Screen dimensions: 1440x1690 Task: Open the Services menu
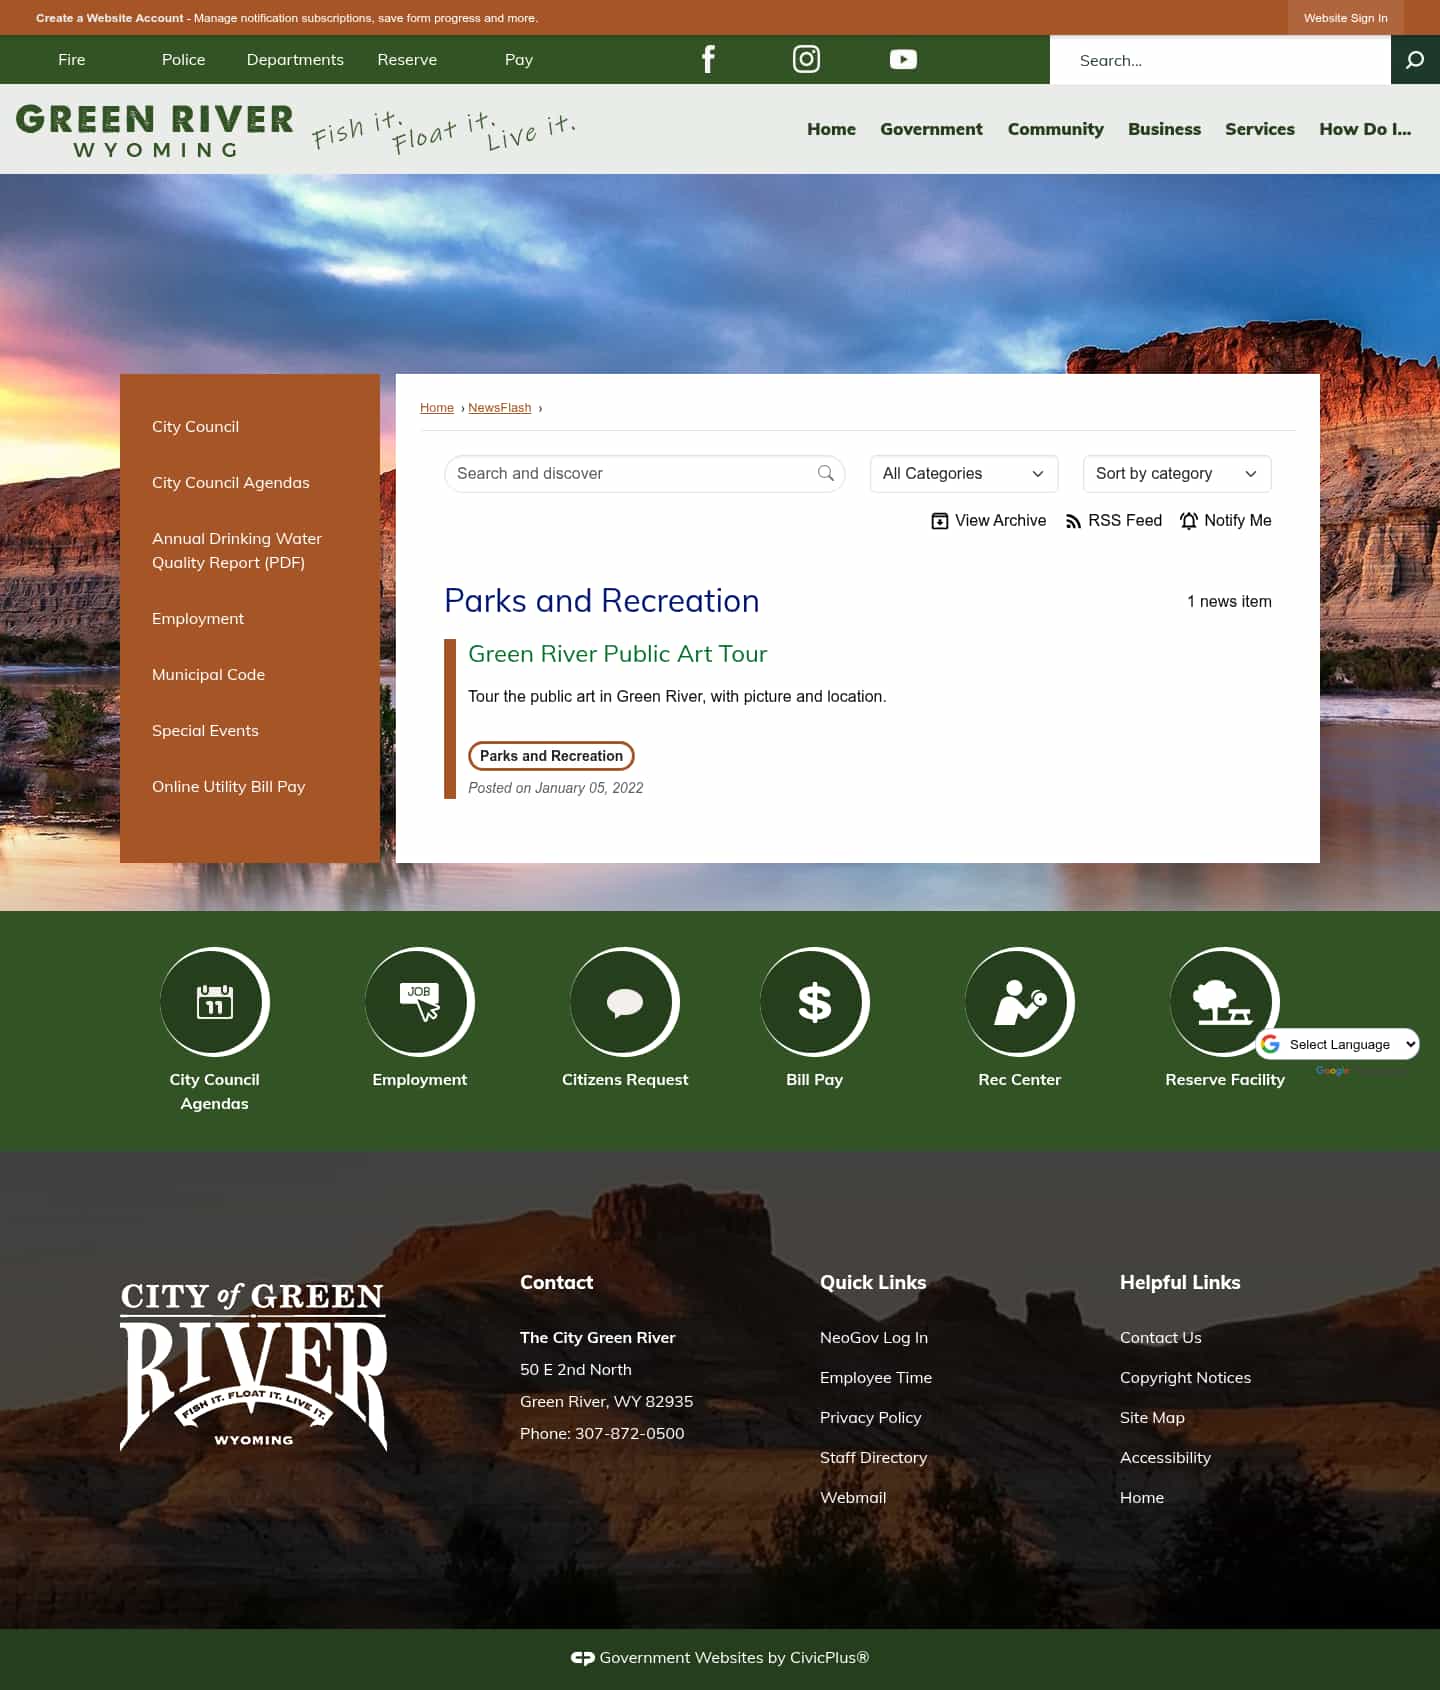click(1259, 129)
